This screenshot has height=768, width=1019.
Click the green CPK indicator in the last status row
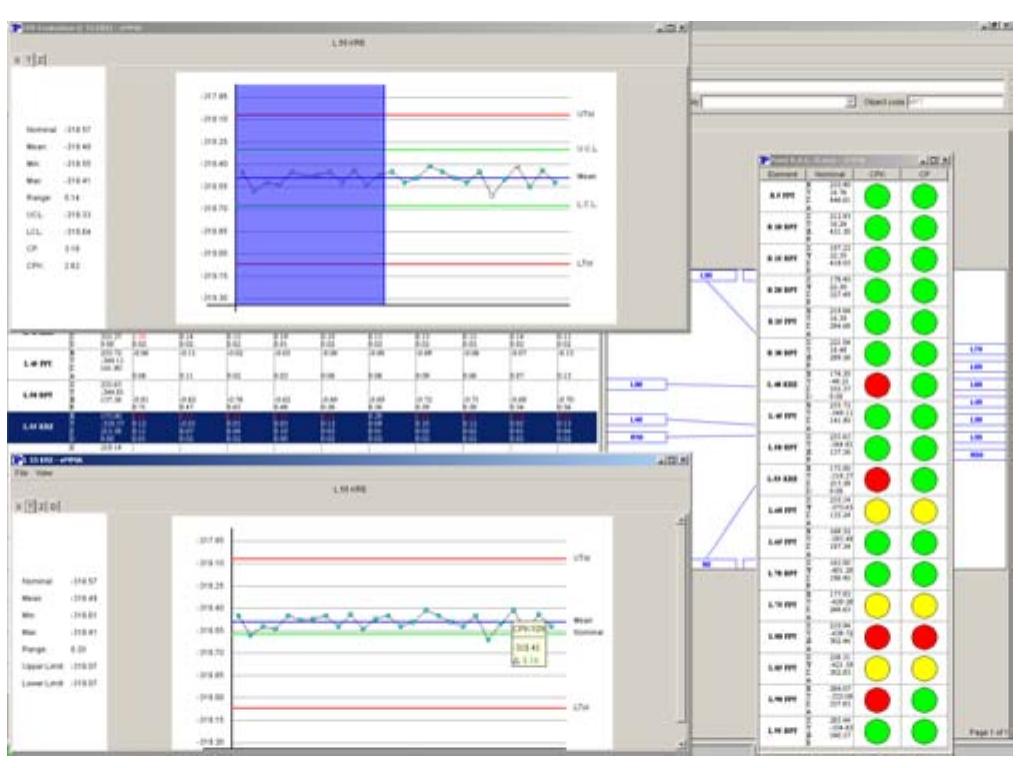tap(877, 732)
